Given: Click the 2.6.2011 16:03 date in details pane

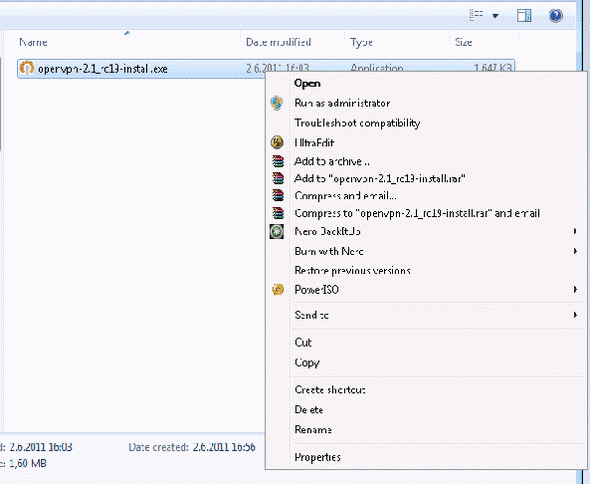Looking at the screenshot, I should pyautogui.click(x=41, y=447).
